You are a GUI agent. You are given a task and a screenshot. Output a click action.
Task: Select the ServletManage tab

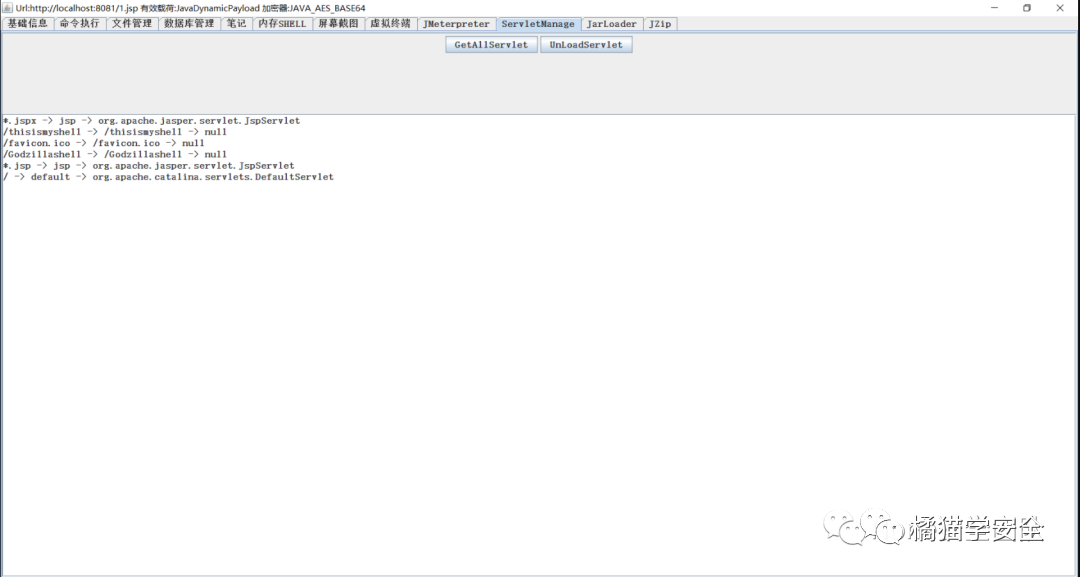[x=538, y=23]
